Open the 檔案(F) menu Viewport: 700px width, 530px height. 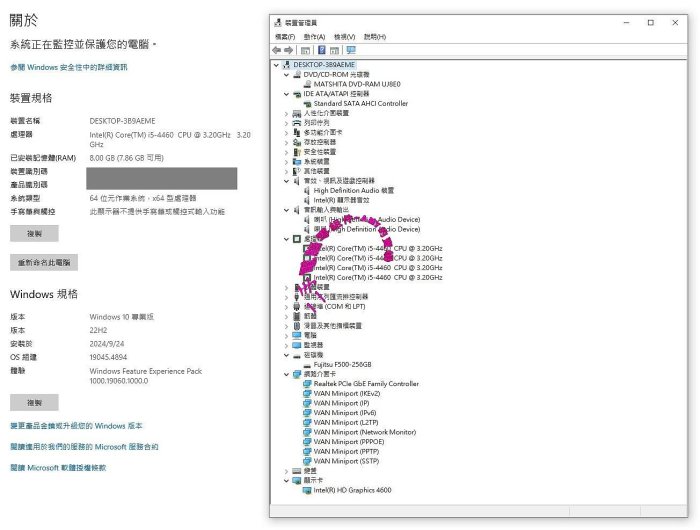pyautogui.click(x=284, y=37)
